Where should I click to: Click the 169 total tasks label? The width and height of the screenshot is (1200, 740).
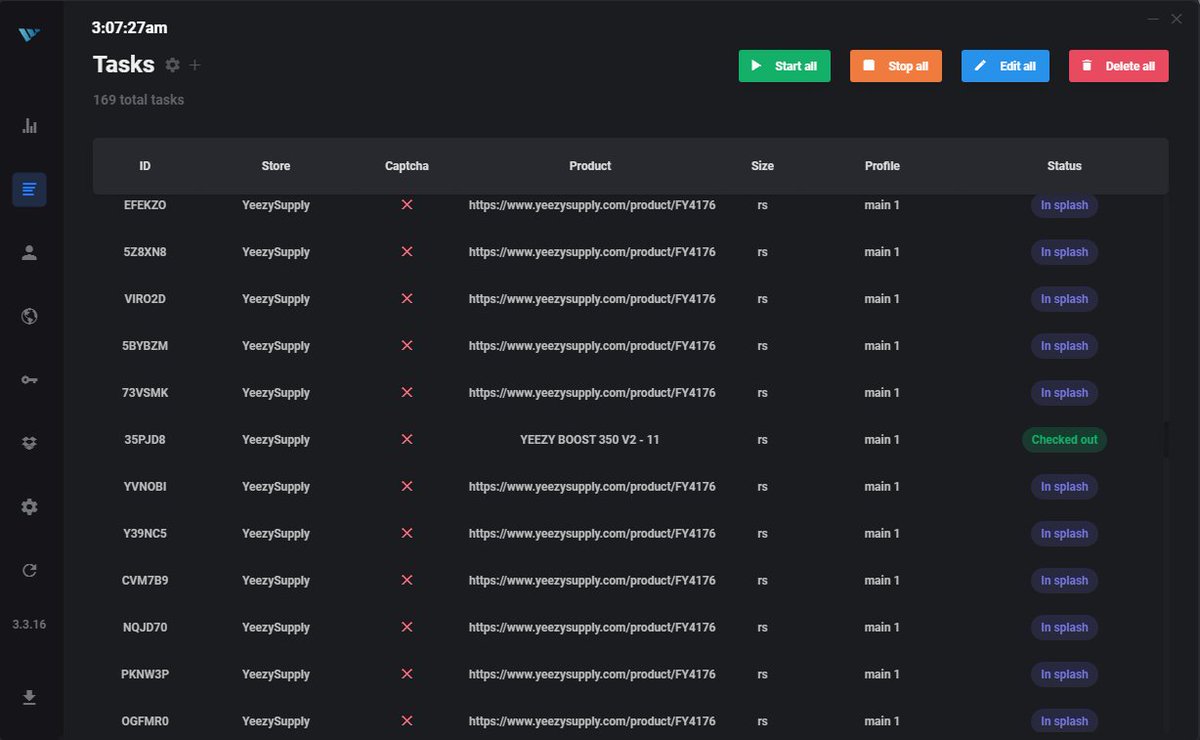138,100
